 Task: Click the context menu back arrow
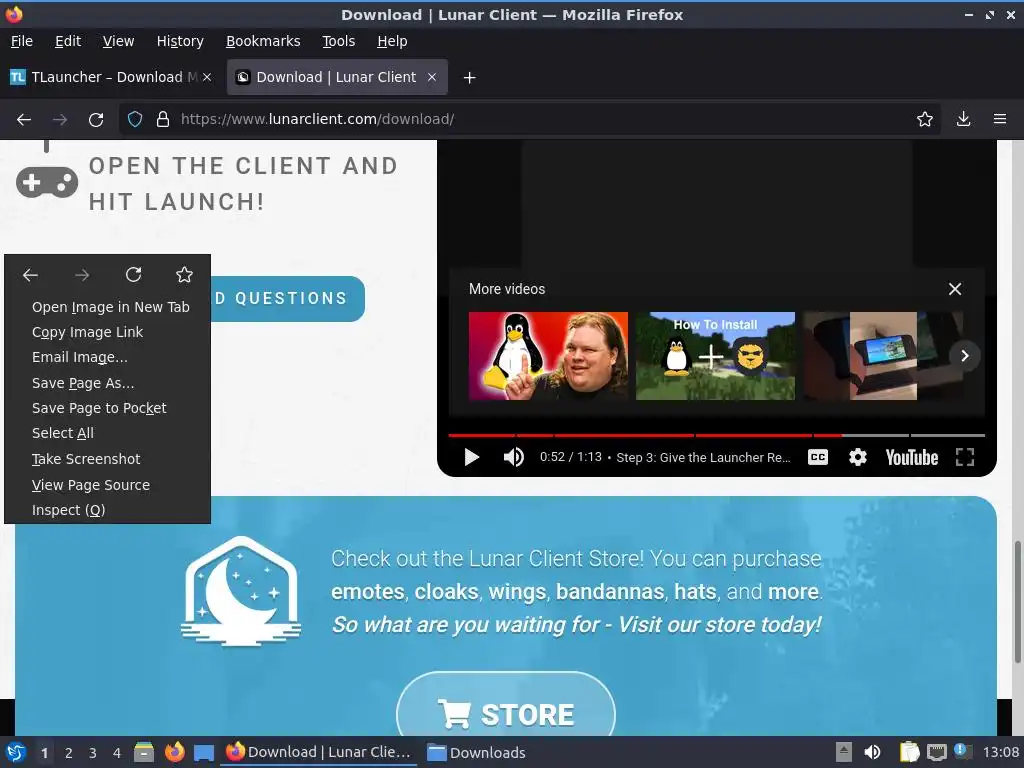coord(31,275)
